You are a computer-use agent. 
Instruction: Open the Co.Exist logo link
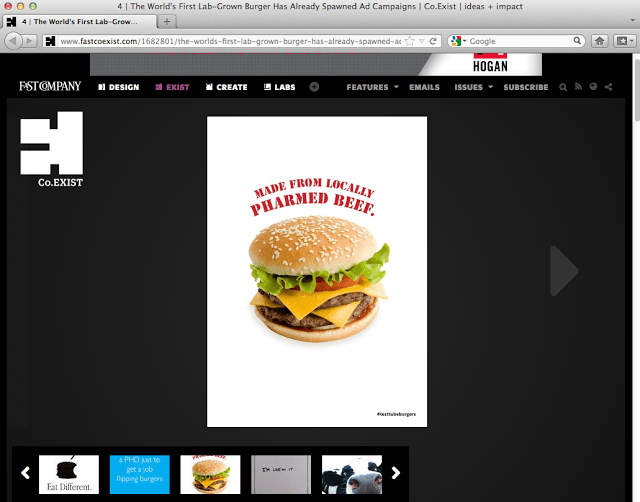click(52, 150)
